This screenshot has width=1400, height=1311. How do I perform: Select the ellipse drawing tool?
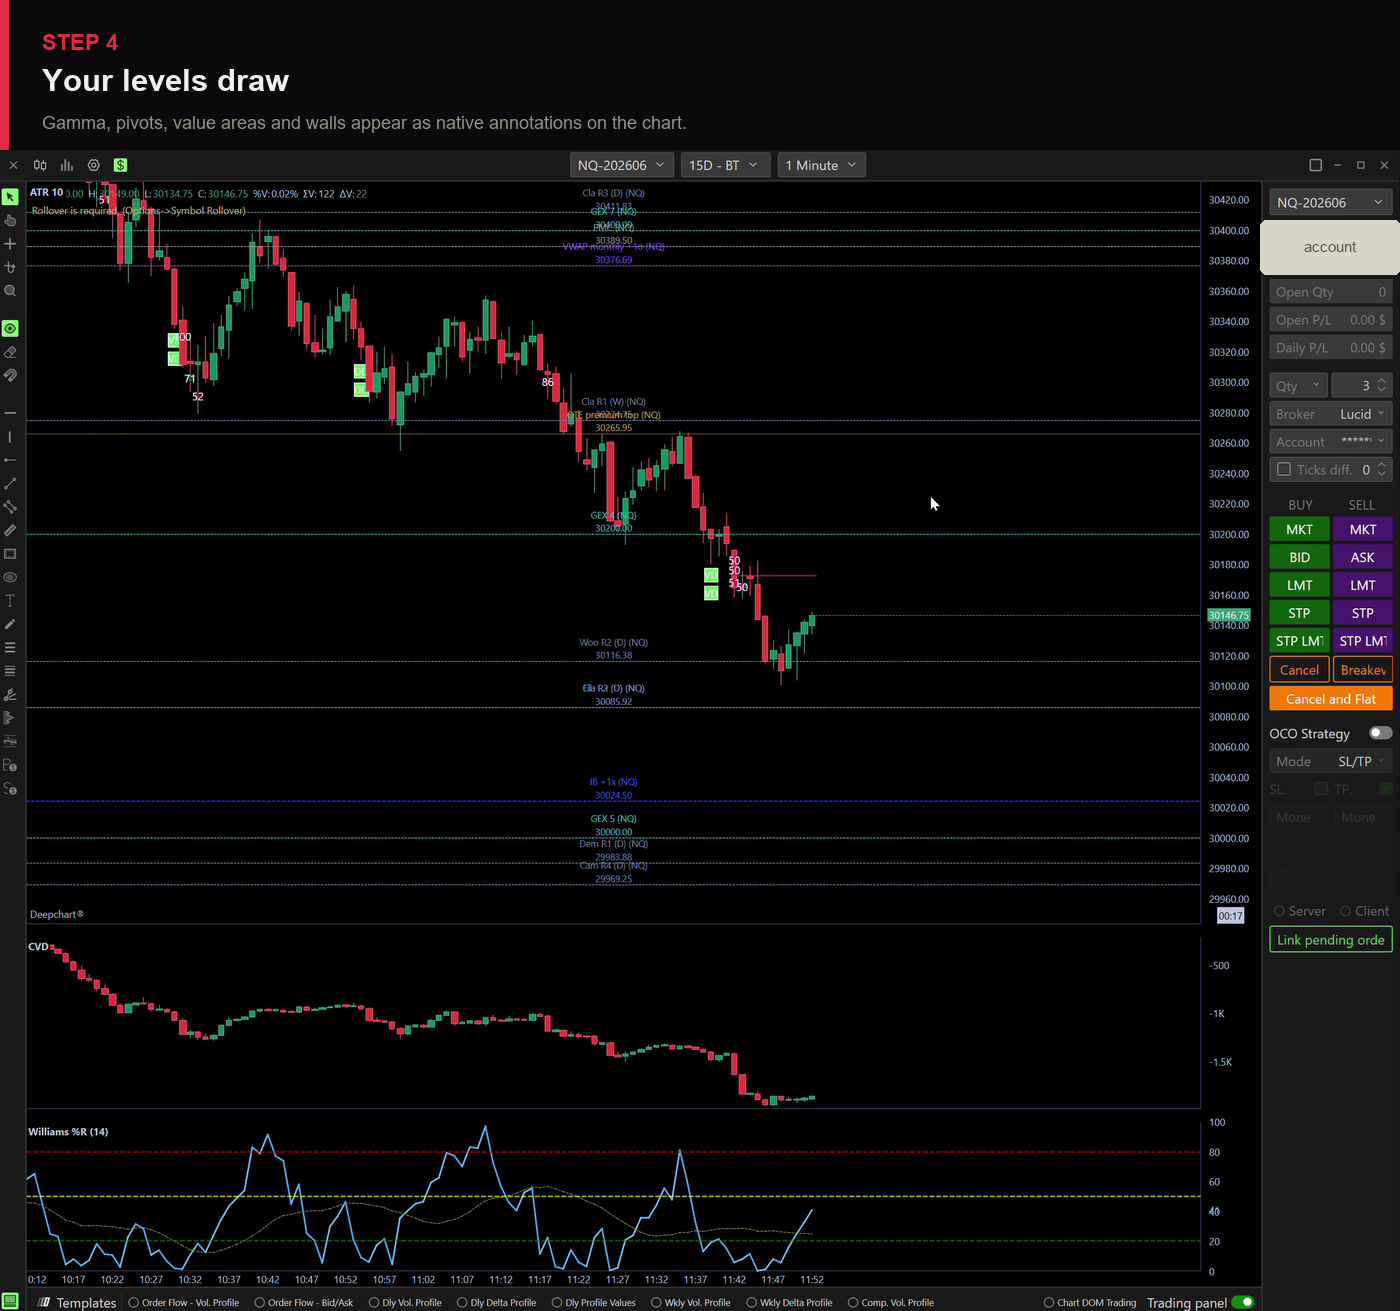(x=10, y=577)
